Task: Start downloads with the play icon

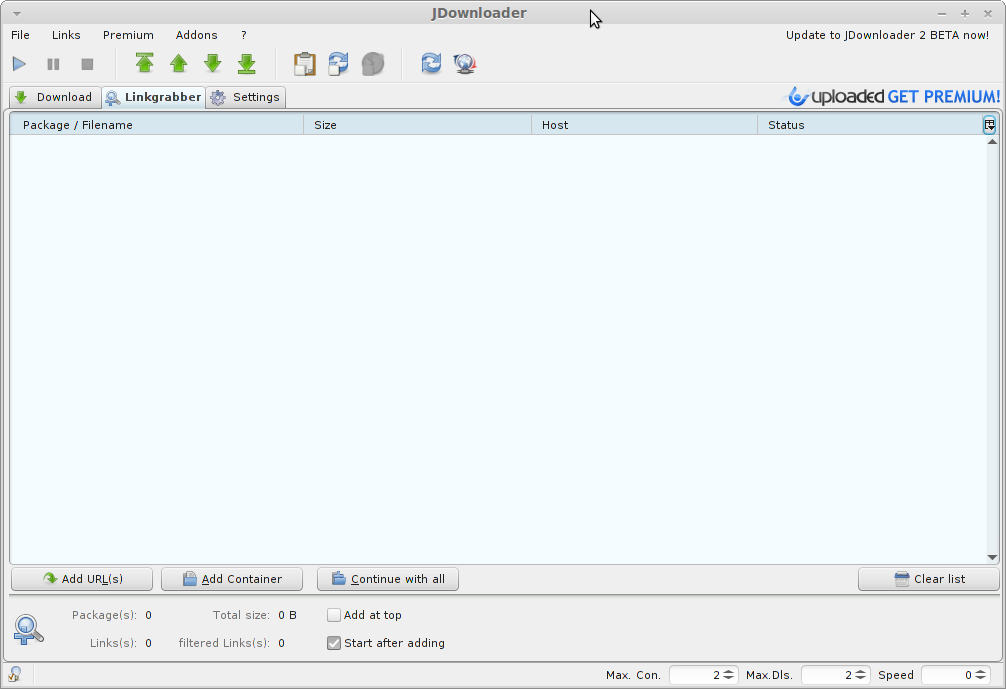Action: [19, 64]
